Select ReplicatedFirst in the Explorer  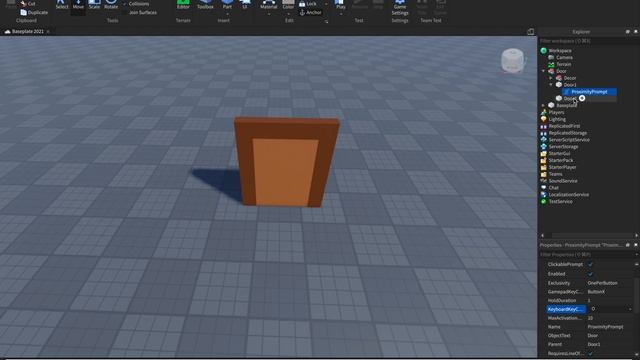564,126
